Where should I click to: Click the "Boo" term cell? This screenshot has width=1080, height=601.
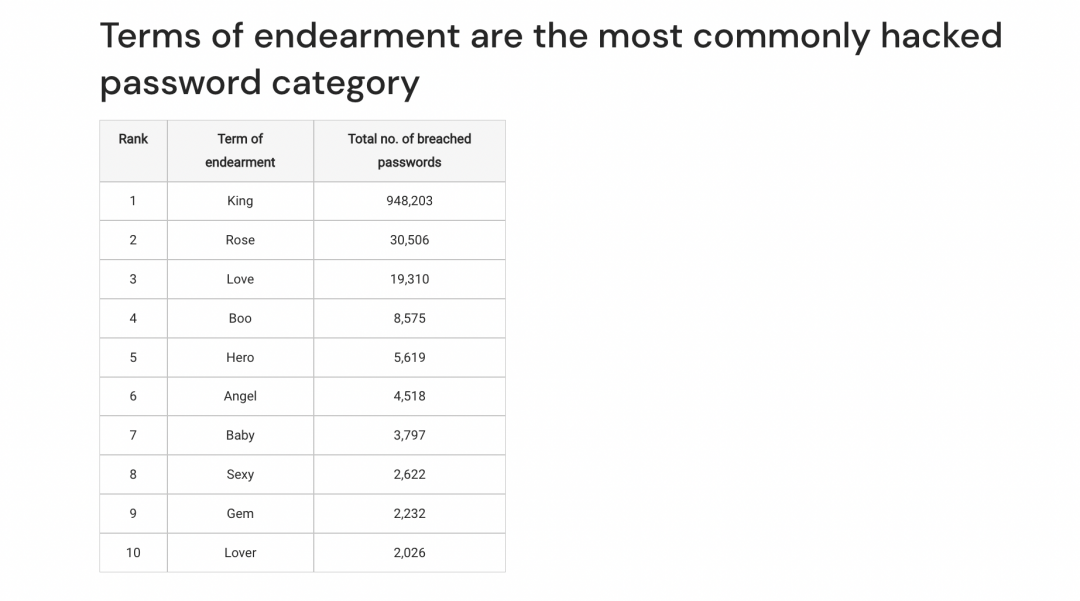click(x=240, y=318)
